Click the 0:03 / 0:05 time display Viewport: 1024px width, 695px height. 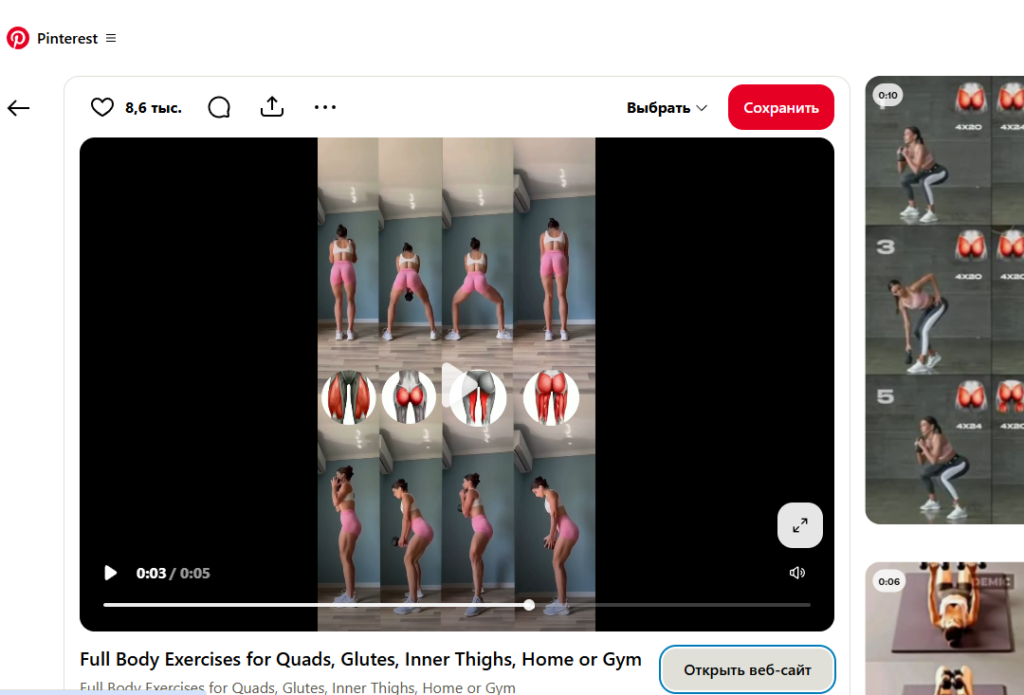(x=173, y=574)
